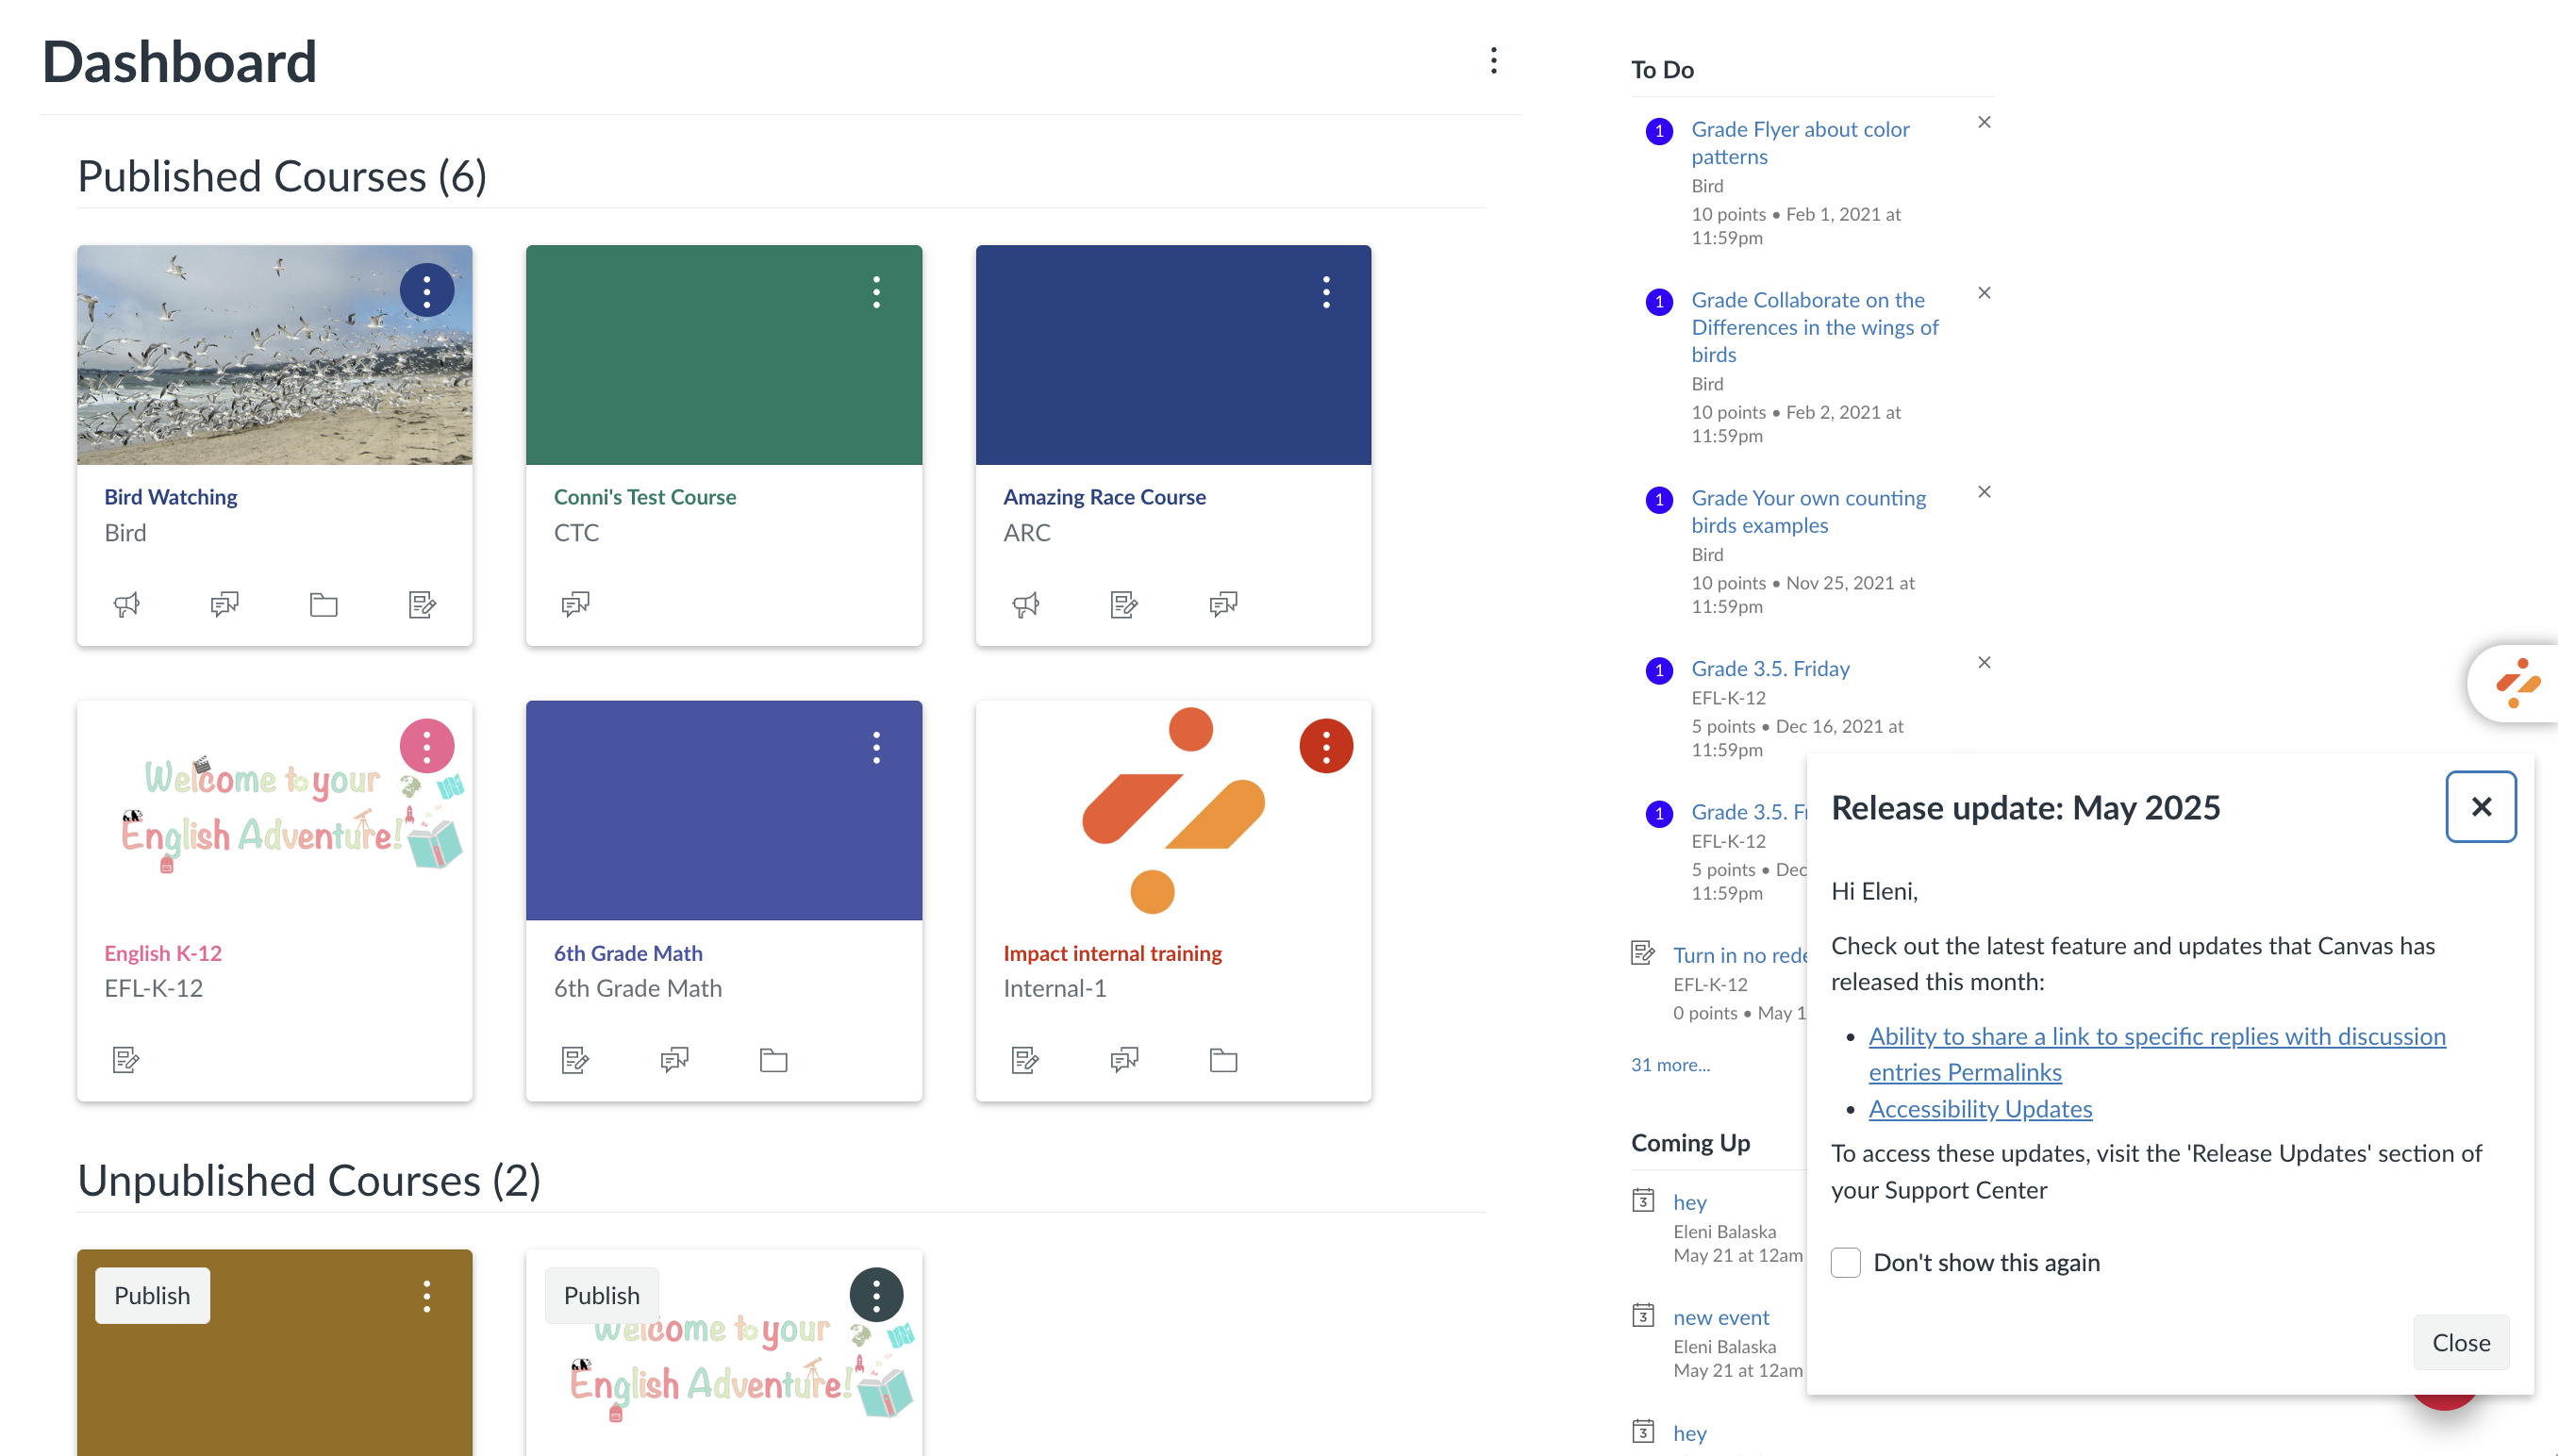This screenshot has height=1456, width=2558.
Task: Click the Impact floating widget icon
Action: pos(2517,684)
